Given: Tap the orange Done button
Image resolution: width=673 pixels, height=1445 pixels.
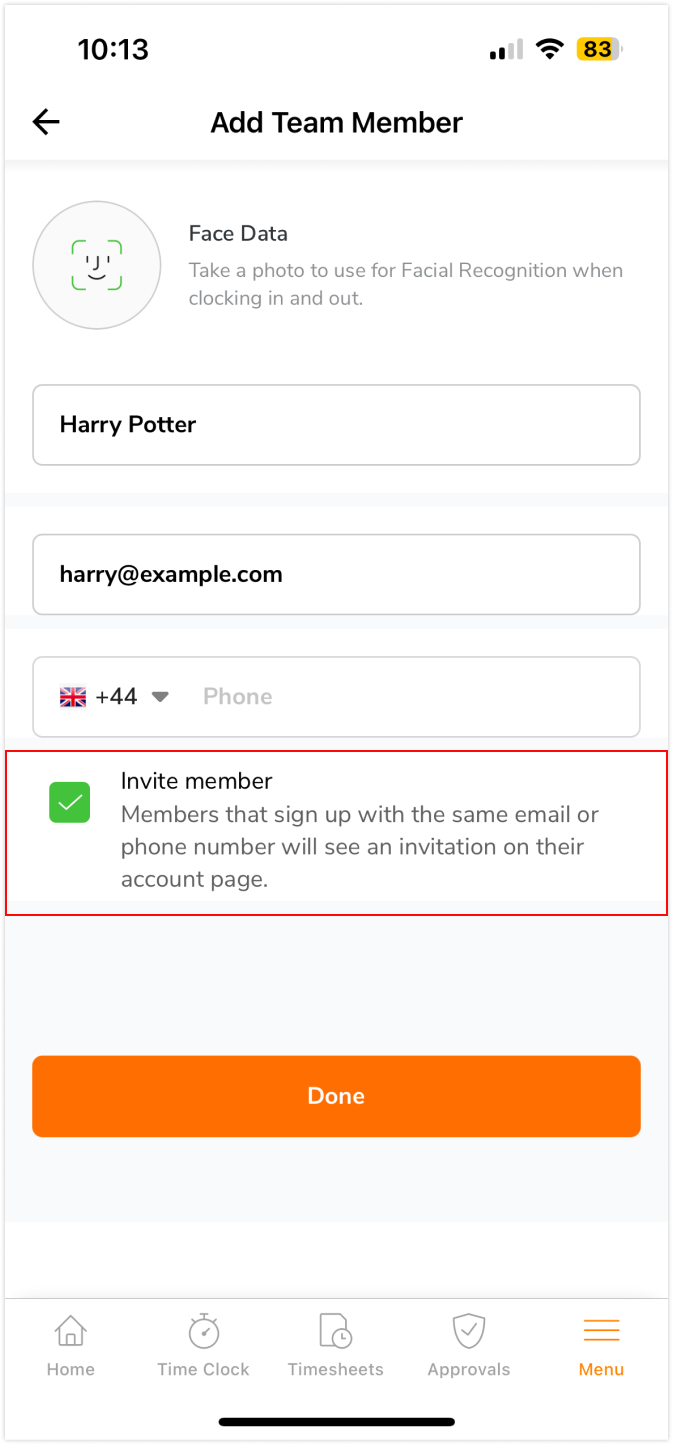Looking at the screenshot, I should [336, 1096].
